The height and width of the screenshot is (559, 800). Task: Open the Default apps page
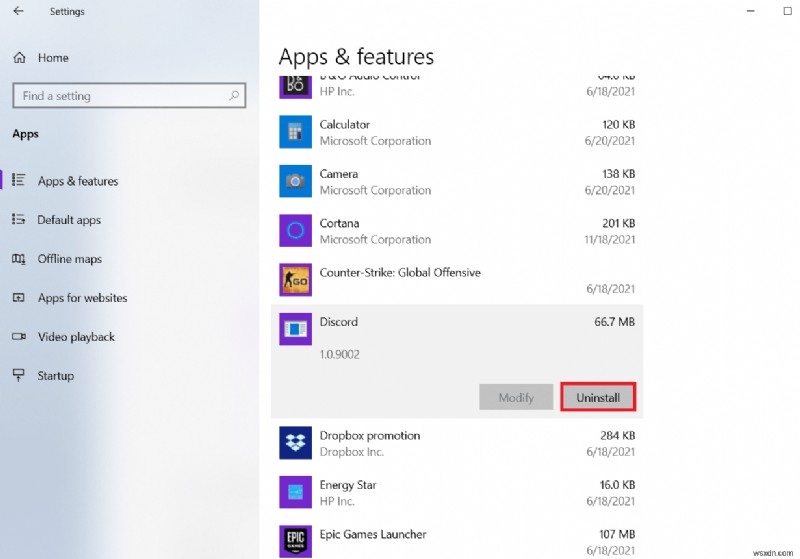pyautogui.click(x=69, y=220)
